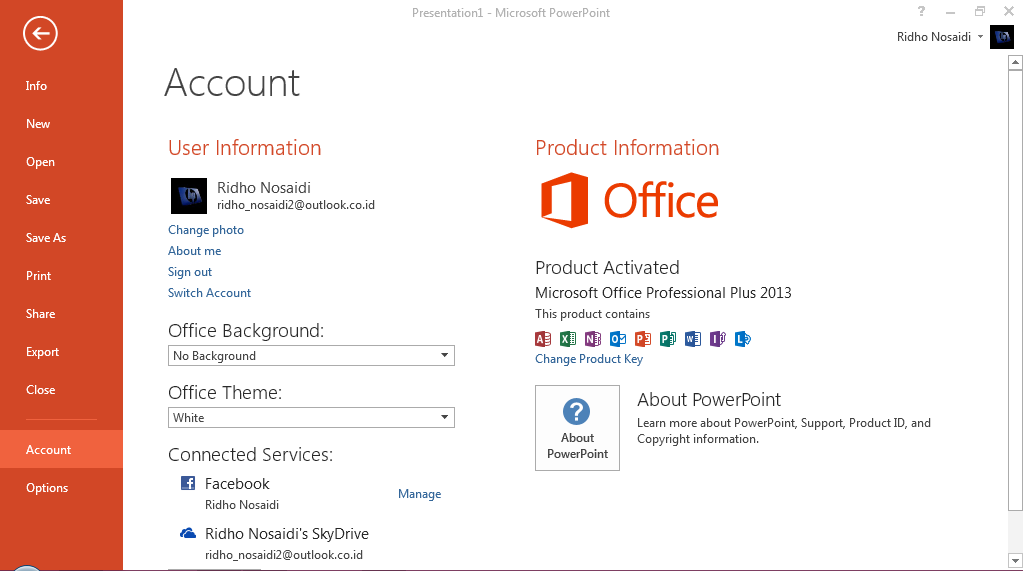Click the scrollbar down arrow
Screen dimensions: 1023x571
(1015, 560)
